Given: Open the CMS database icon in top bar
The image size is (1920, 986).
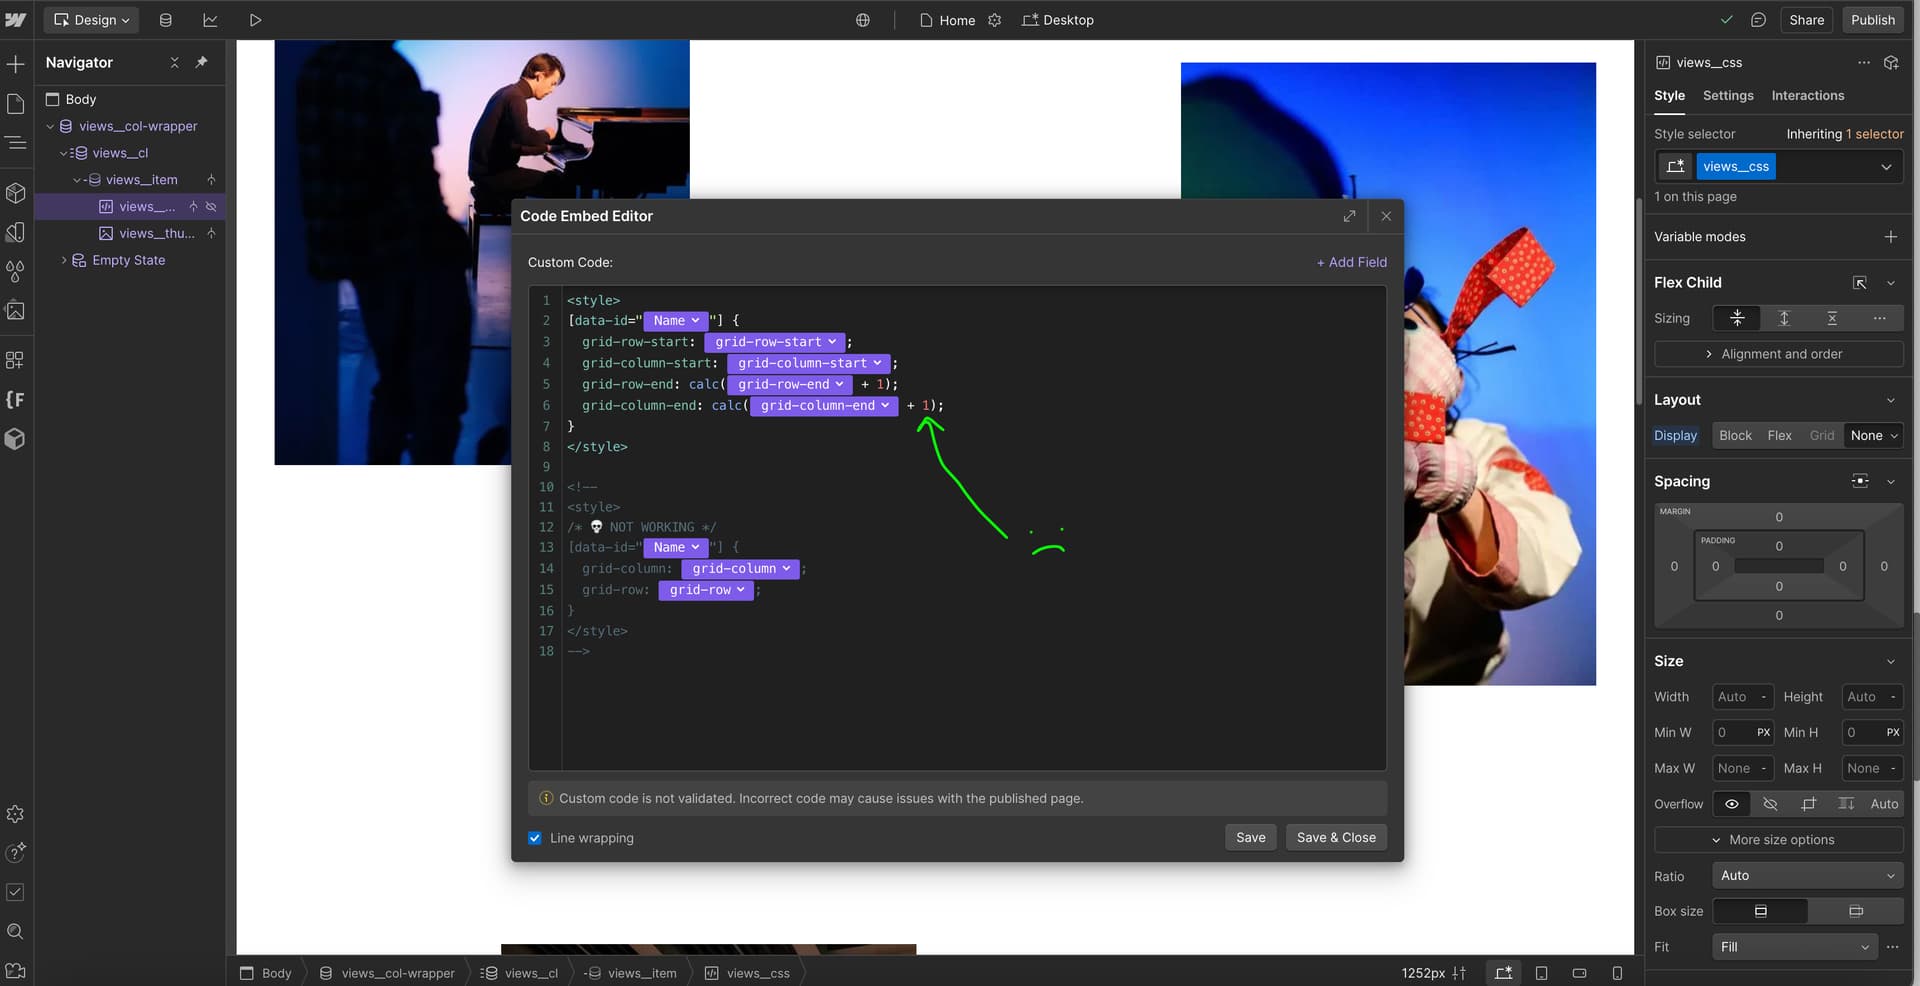Looking at the screenshot, I should [x=165, y=20].
